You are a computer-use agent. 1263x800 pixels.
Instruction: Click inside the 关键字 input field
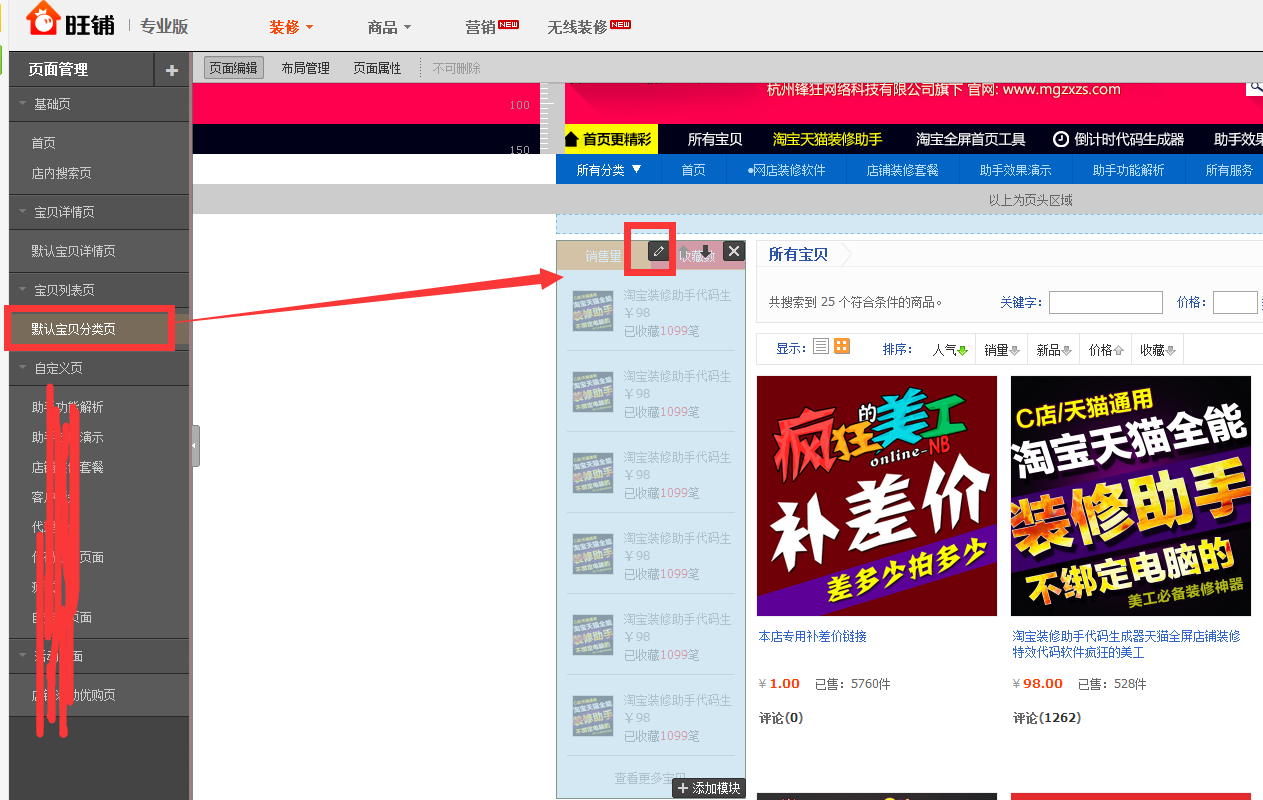point(1105,302)
